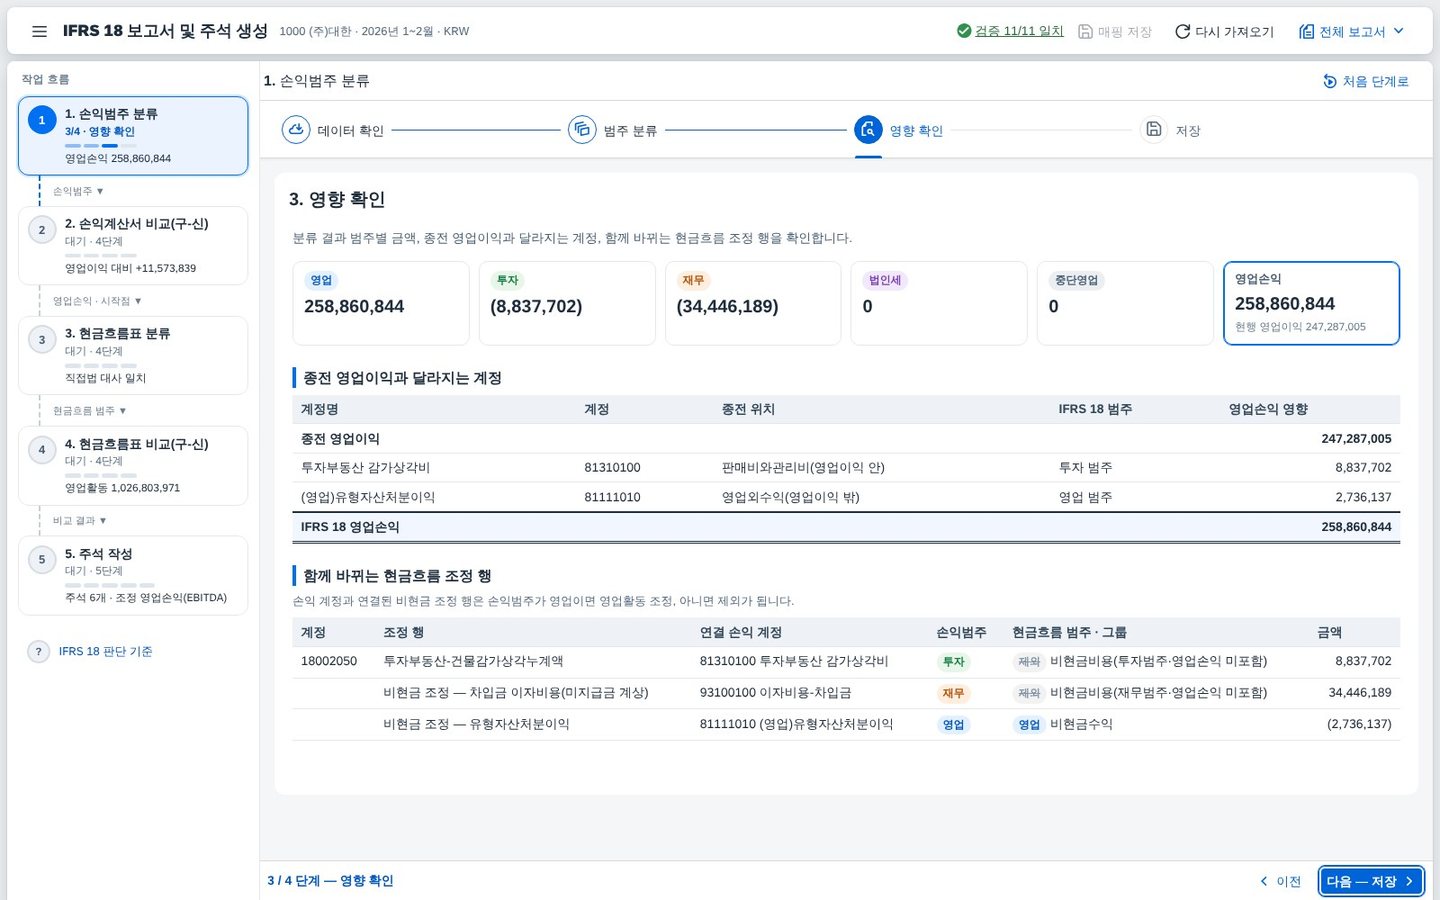Viewport: 1440px width, 900px height.
Task: Click the 이전 left chevron
Action: 1264,881
